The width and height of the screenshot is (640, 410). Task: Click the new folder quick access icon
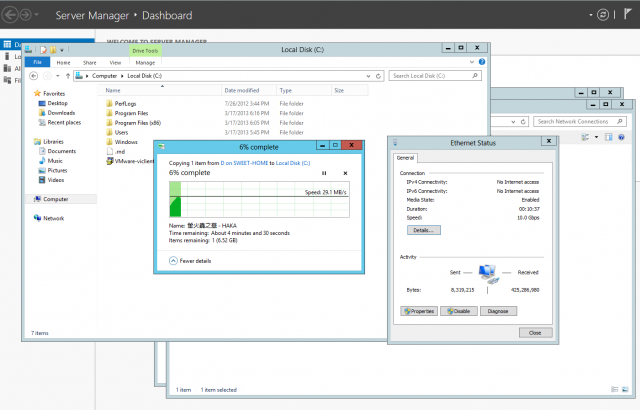click(53, 50)
